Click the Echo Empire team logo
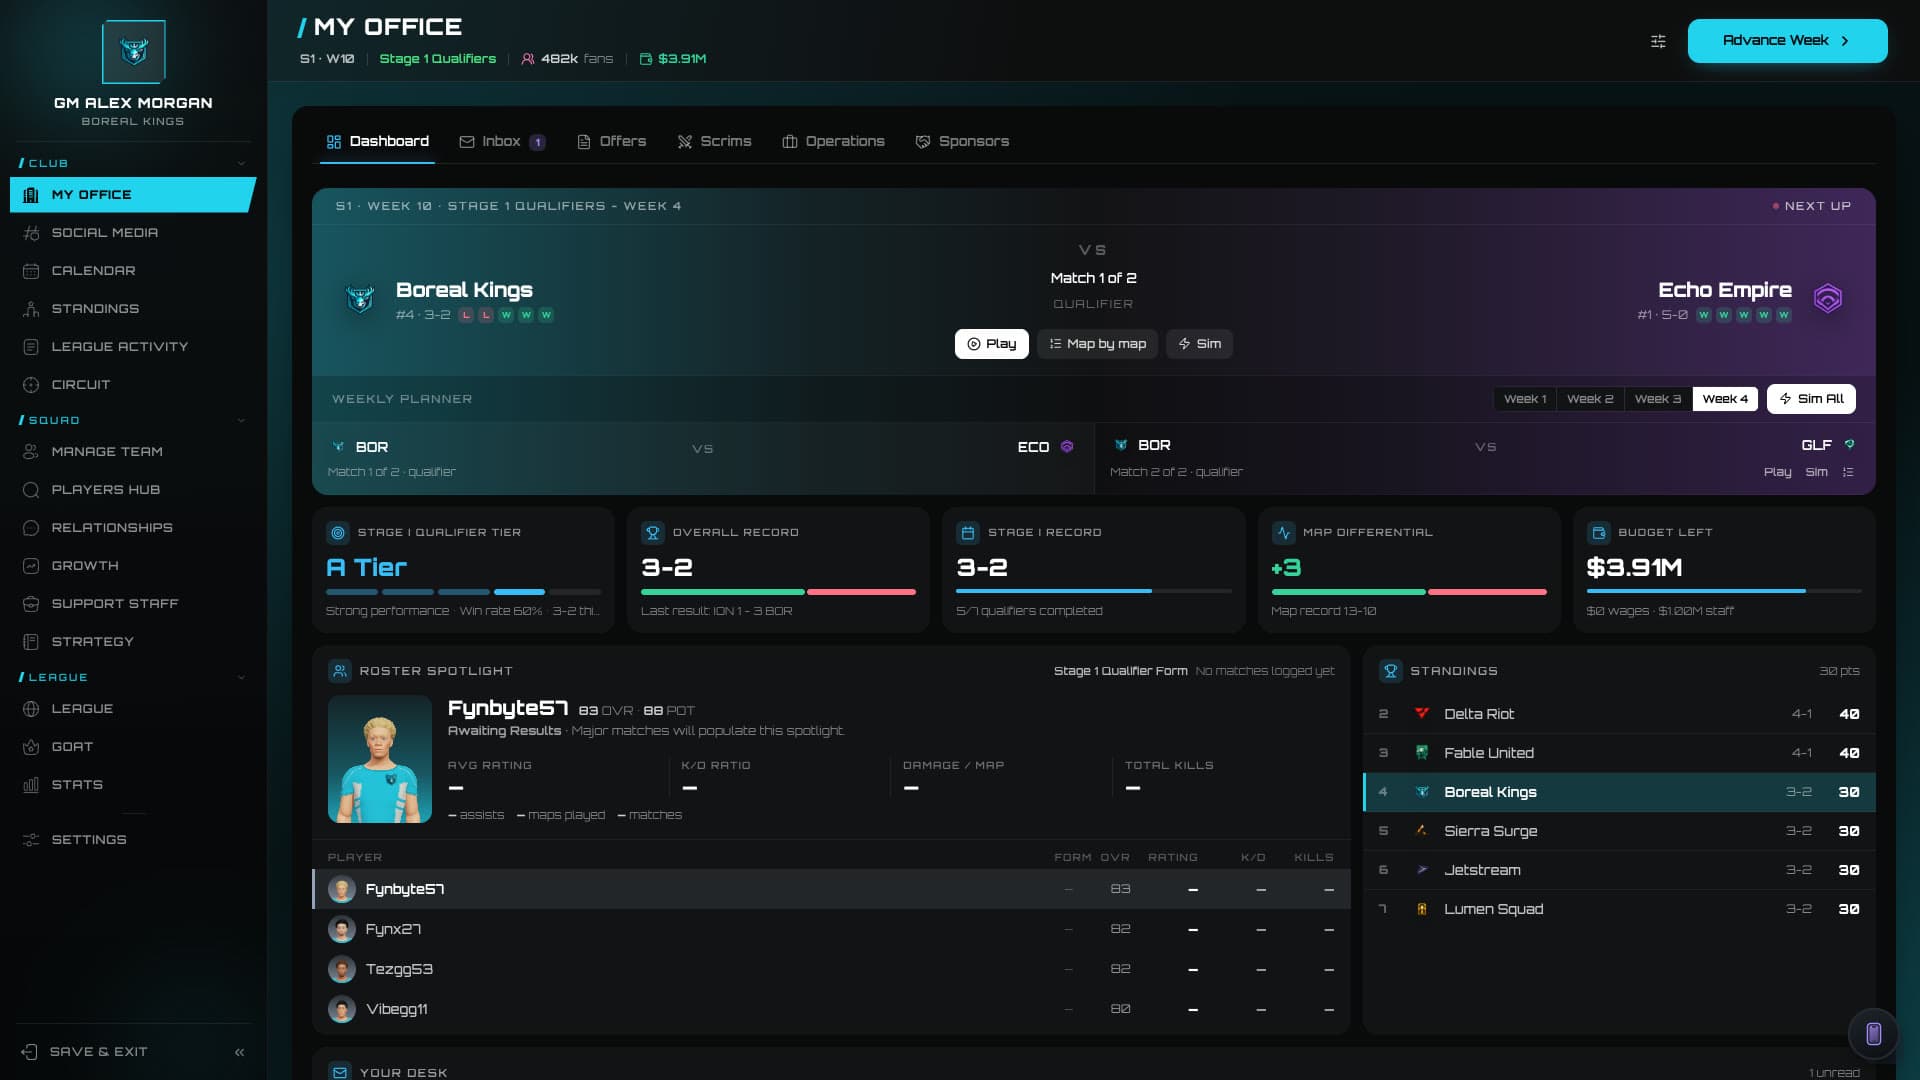The width and height of the screenshot is (1920, 1080). tap(1828, 299)
